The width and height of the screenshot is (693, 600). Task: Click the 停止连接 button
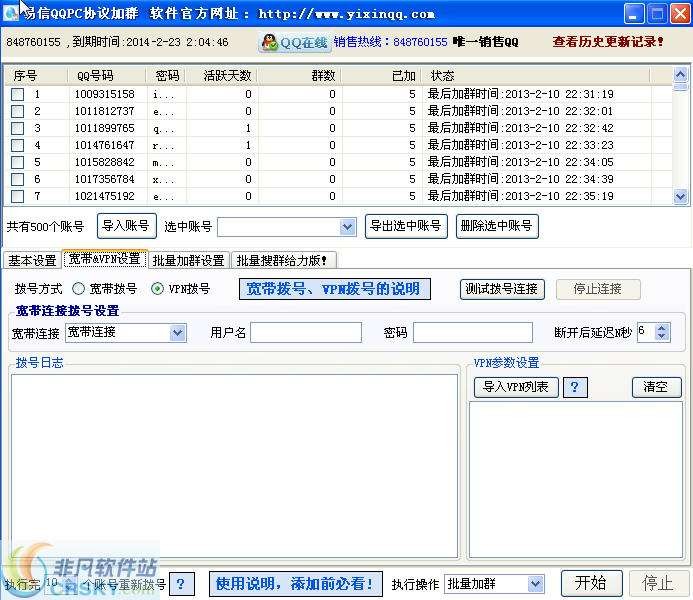tap(598, 289)
